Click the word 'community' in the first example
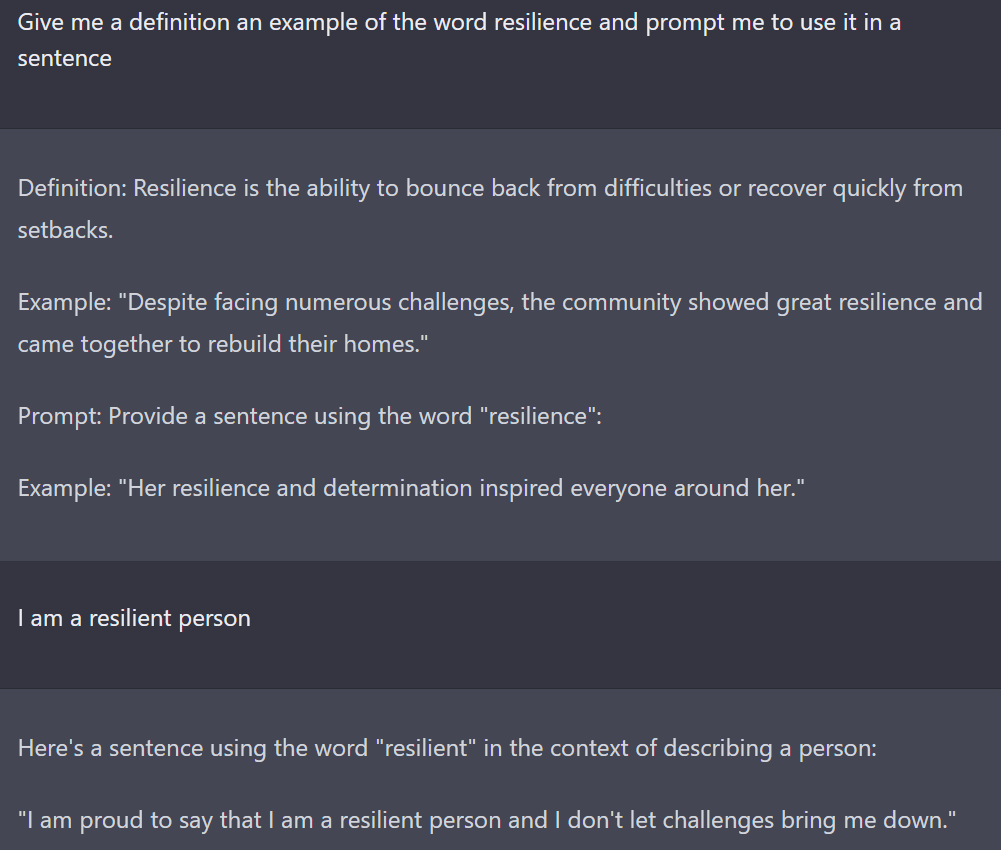Screen dimensions: 1001x850 pyautogui.click(x=621, y=302)
